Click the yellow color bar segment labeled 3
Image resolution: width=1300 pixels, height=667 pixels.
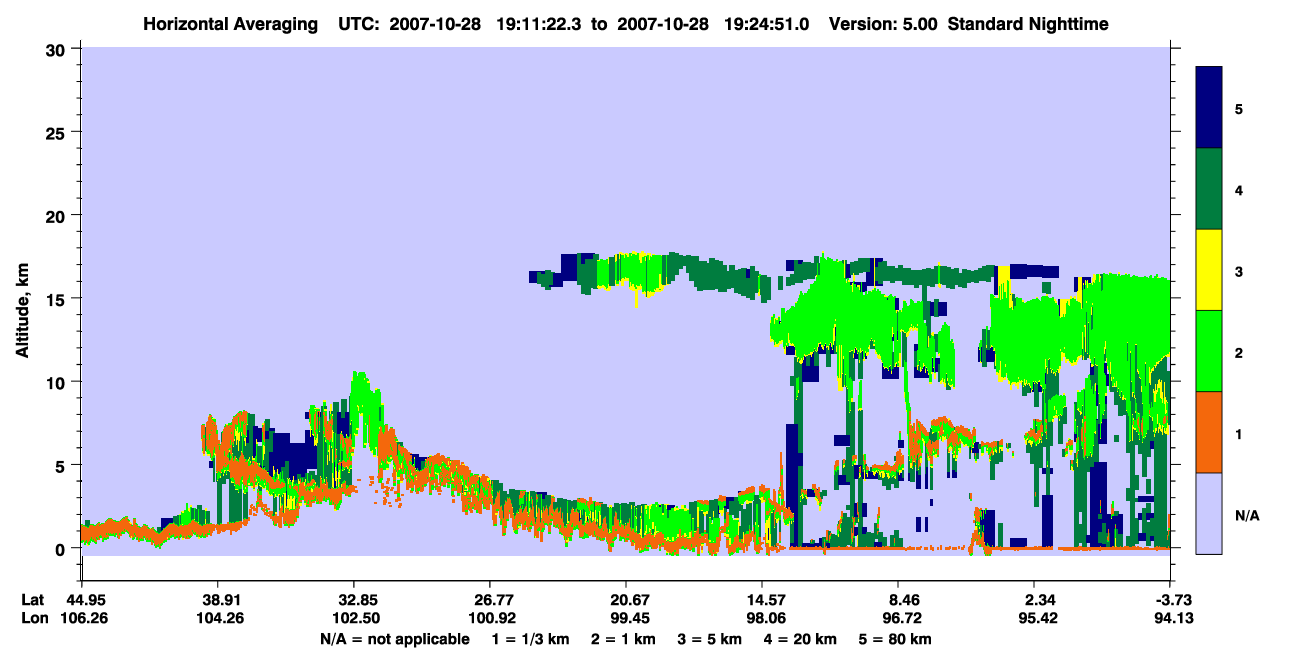[1209, 270]
